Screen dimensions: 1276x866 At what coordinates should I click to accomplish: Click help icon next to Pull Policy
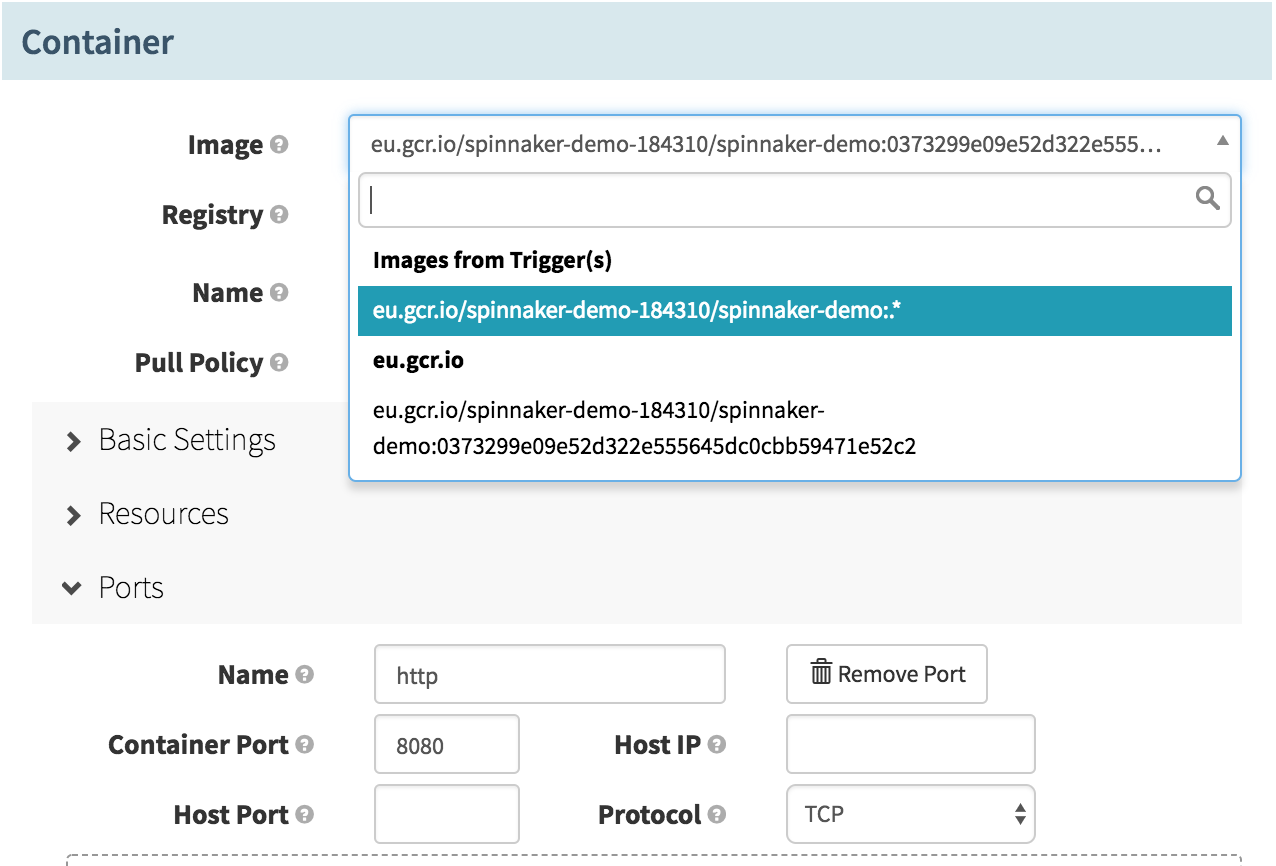[280, 363]
